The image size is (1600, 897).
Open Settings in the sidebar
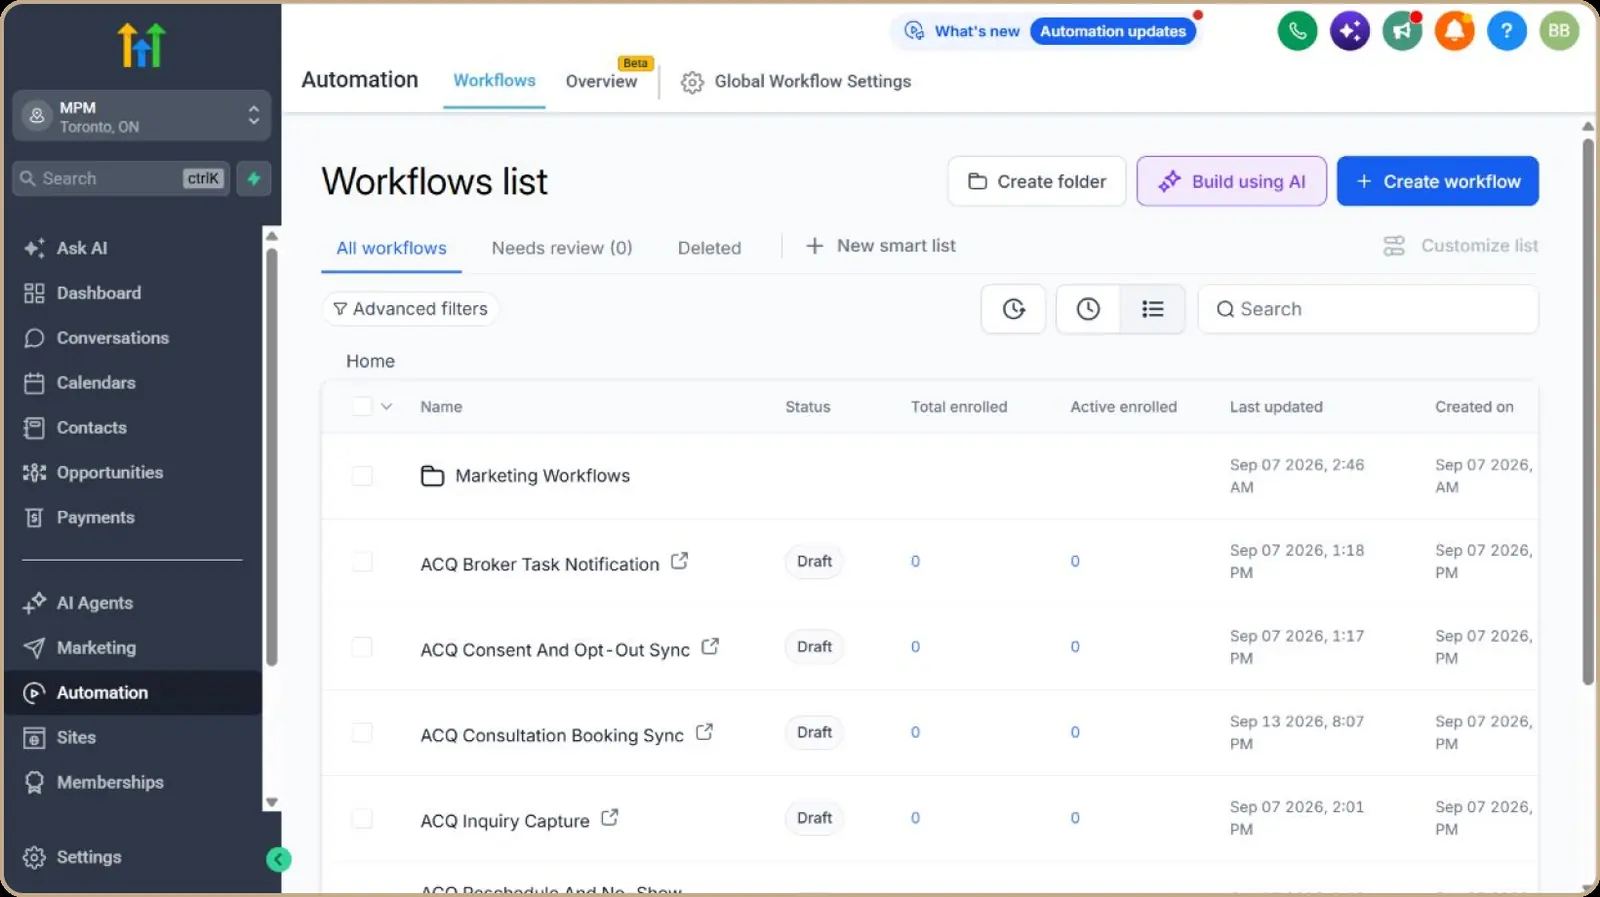88,857
